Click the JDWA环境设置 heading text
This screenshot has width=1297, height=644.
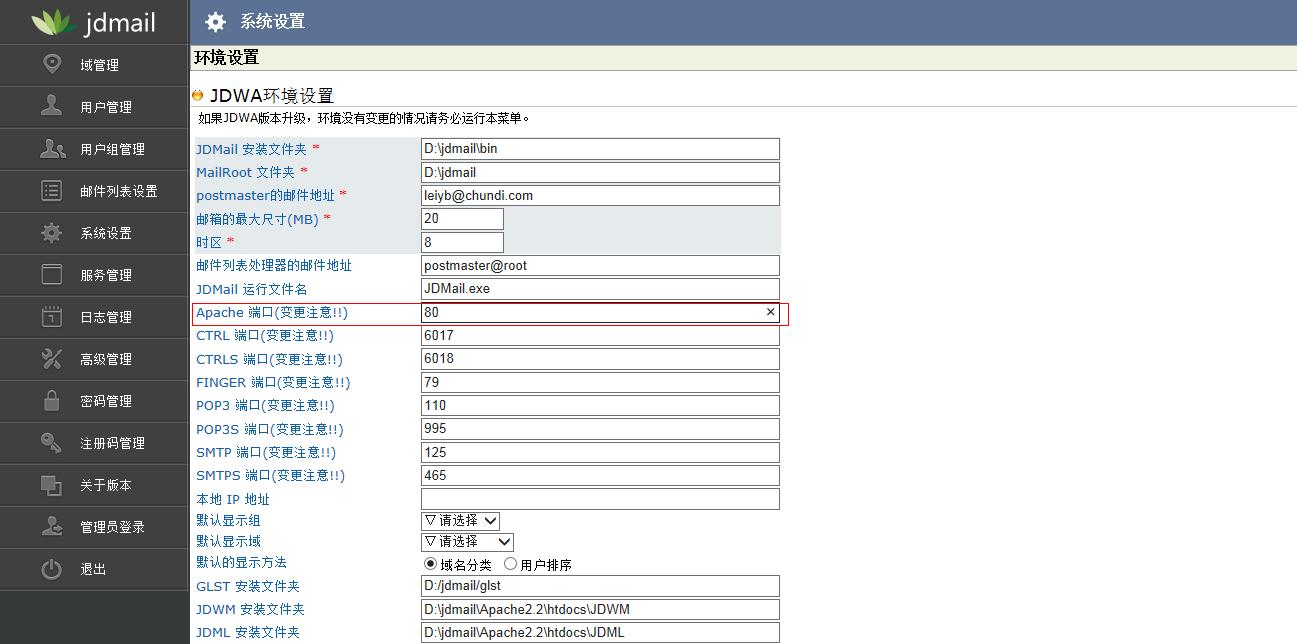(271, 96)
